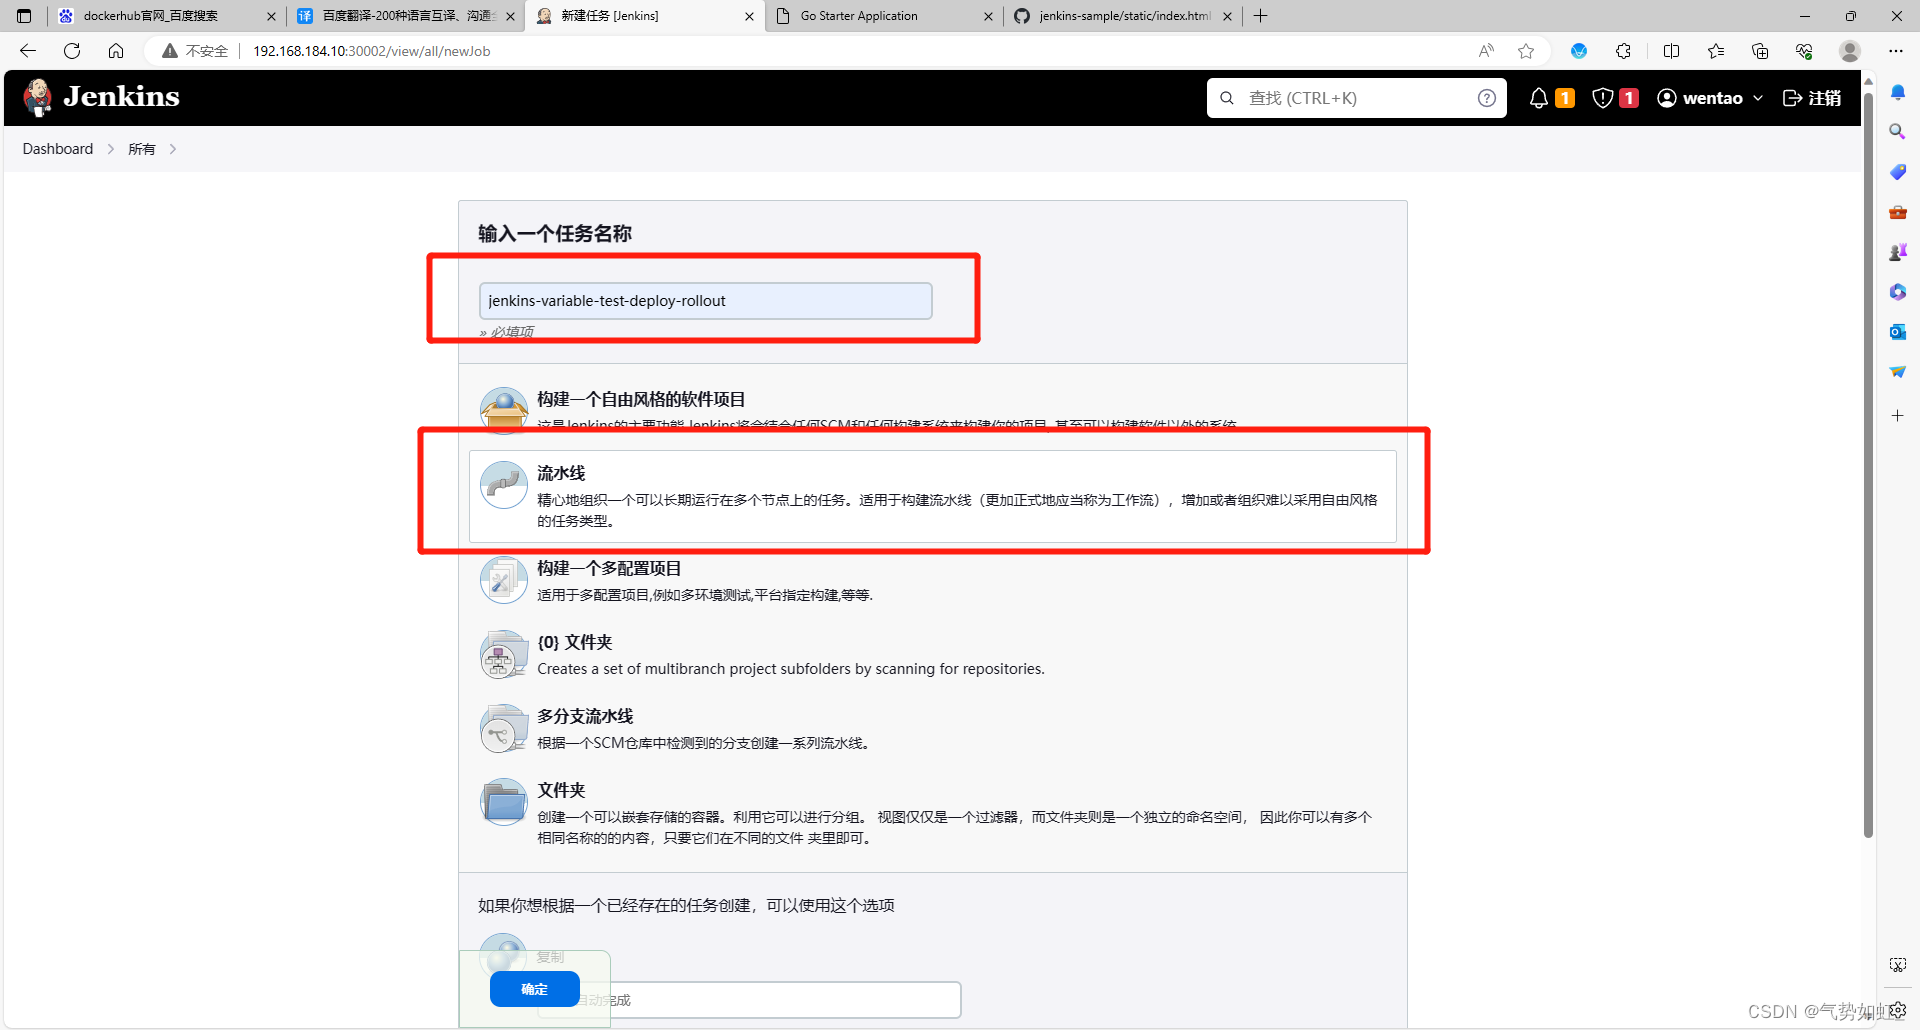Open the 所有 breadcrumb link

coord(142,149)
